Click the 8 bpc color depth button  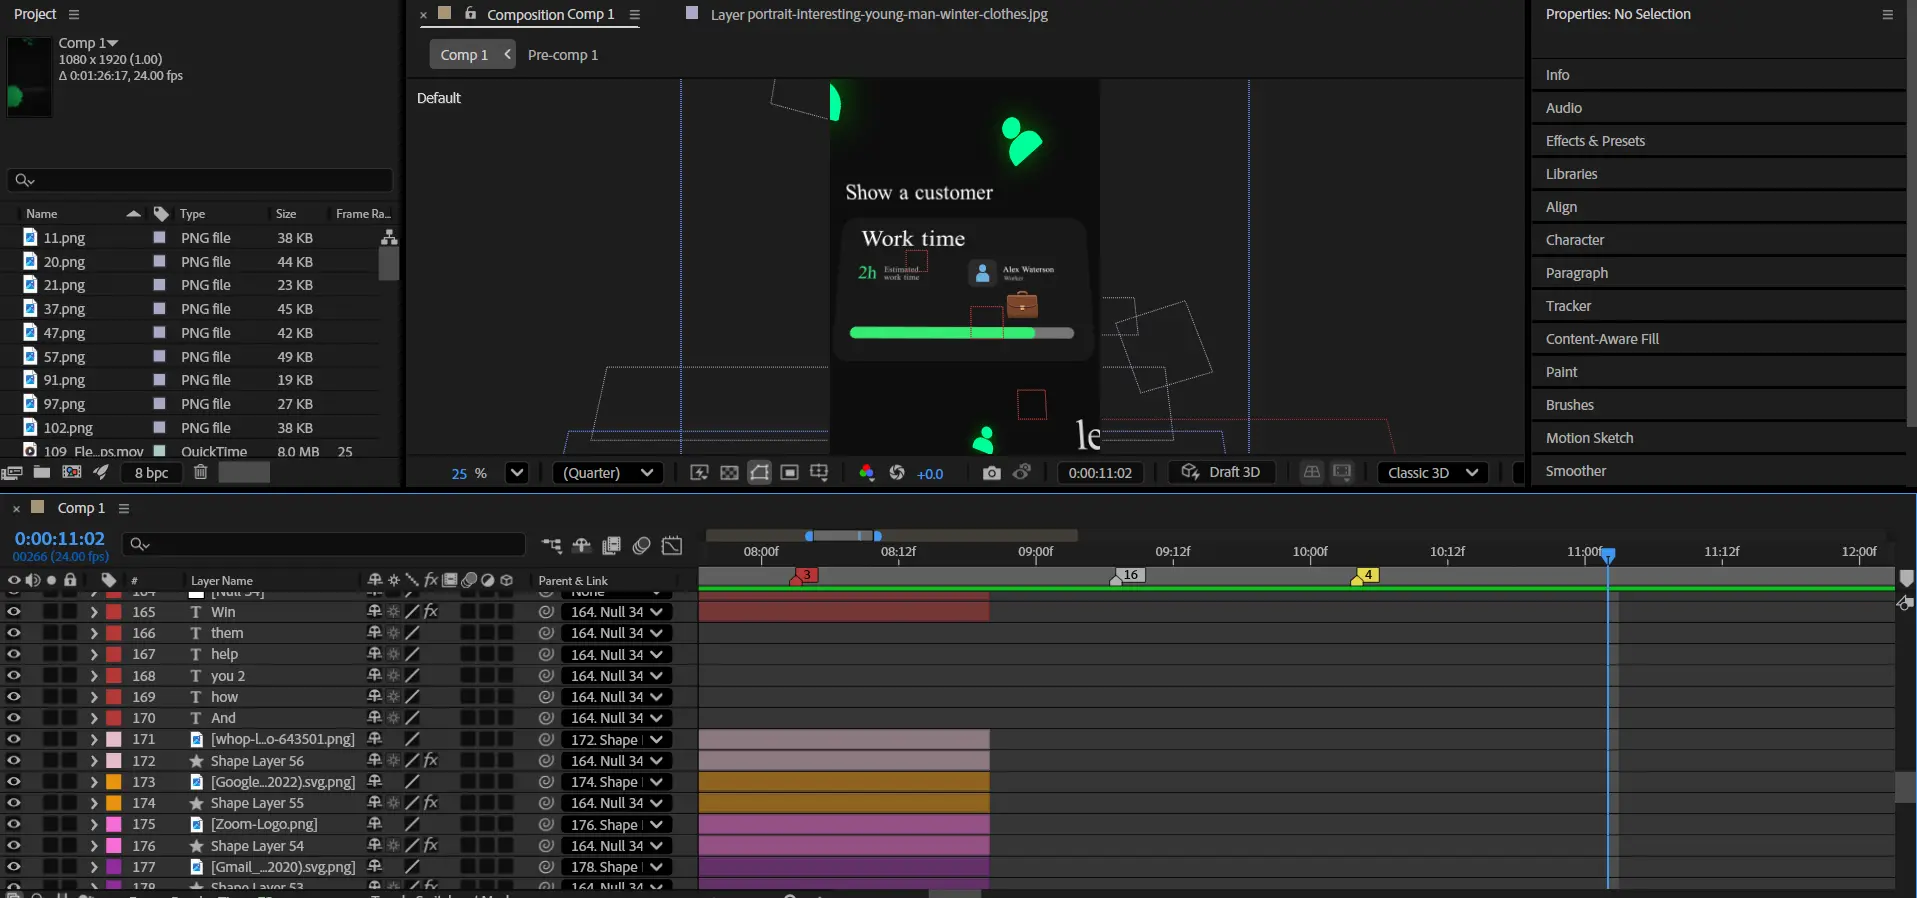(151, 473)
